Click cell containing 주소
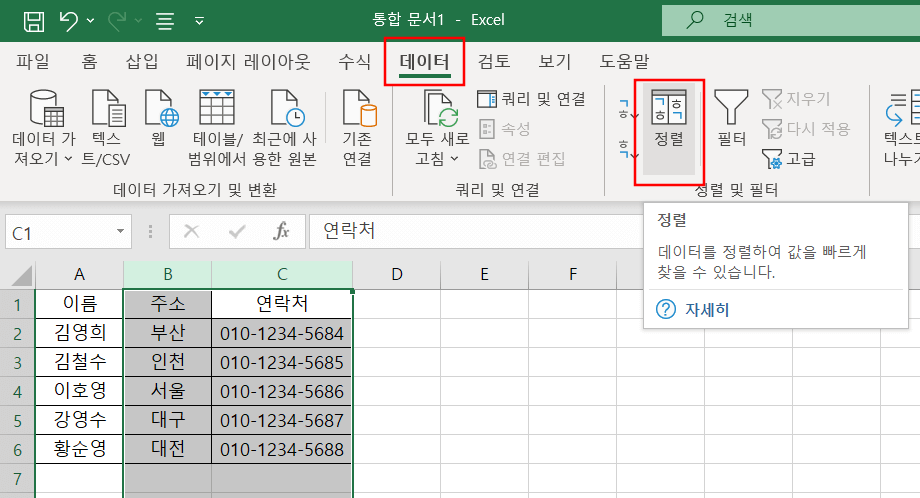Viewport: 920px width, 498px height. click(167, 304)
